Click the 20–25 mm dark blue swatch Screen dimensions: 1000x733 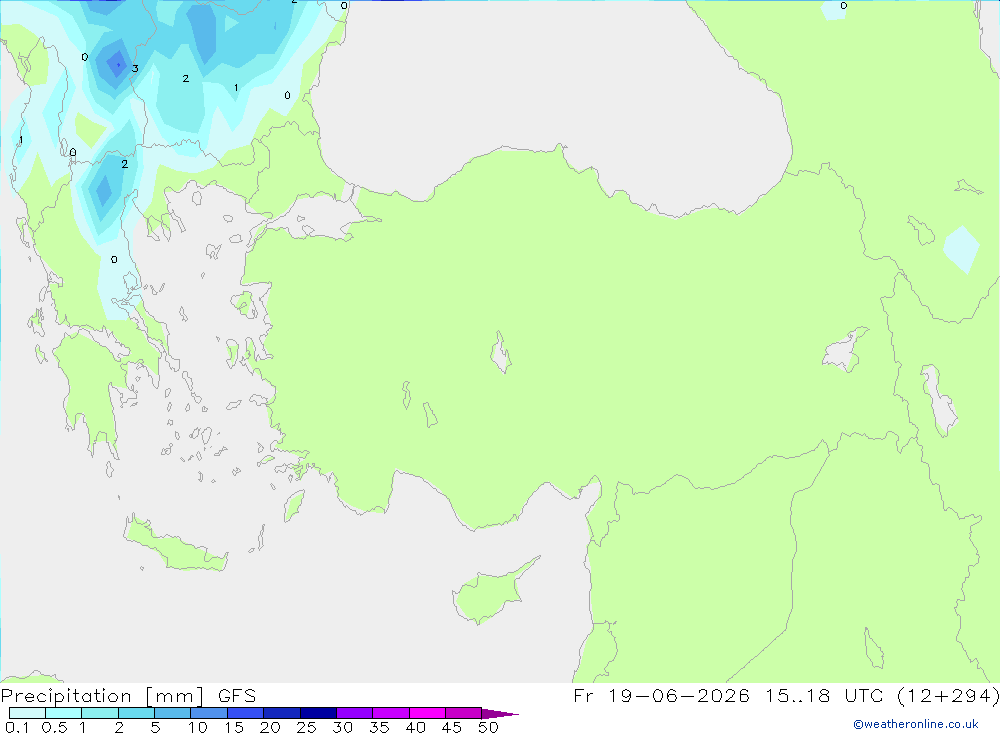point(282,713)
